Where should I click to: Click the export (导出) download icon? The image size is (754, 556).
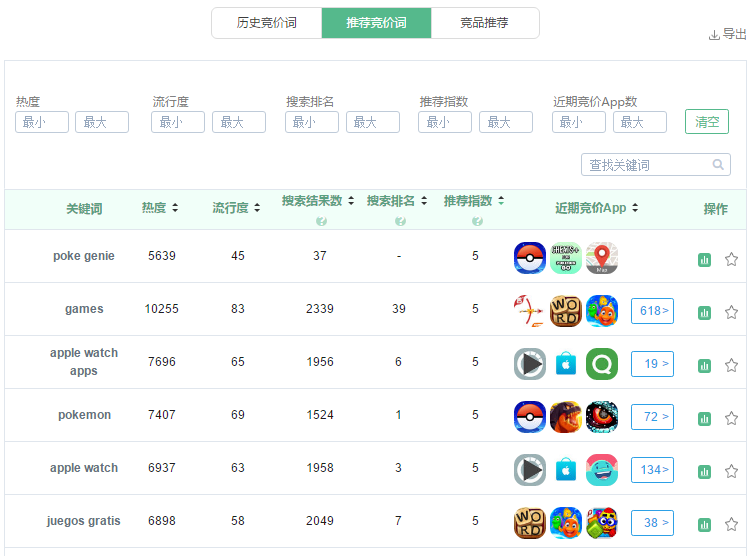[714, 35]
